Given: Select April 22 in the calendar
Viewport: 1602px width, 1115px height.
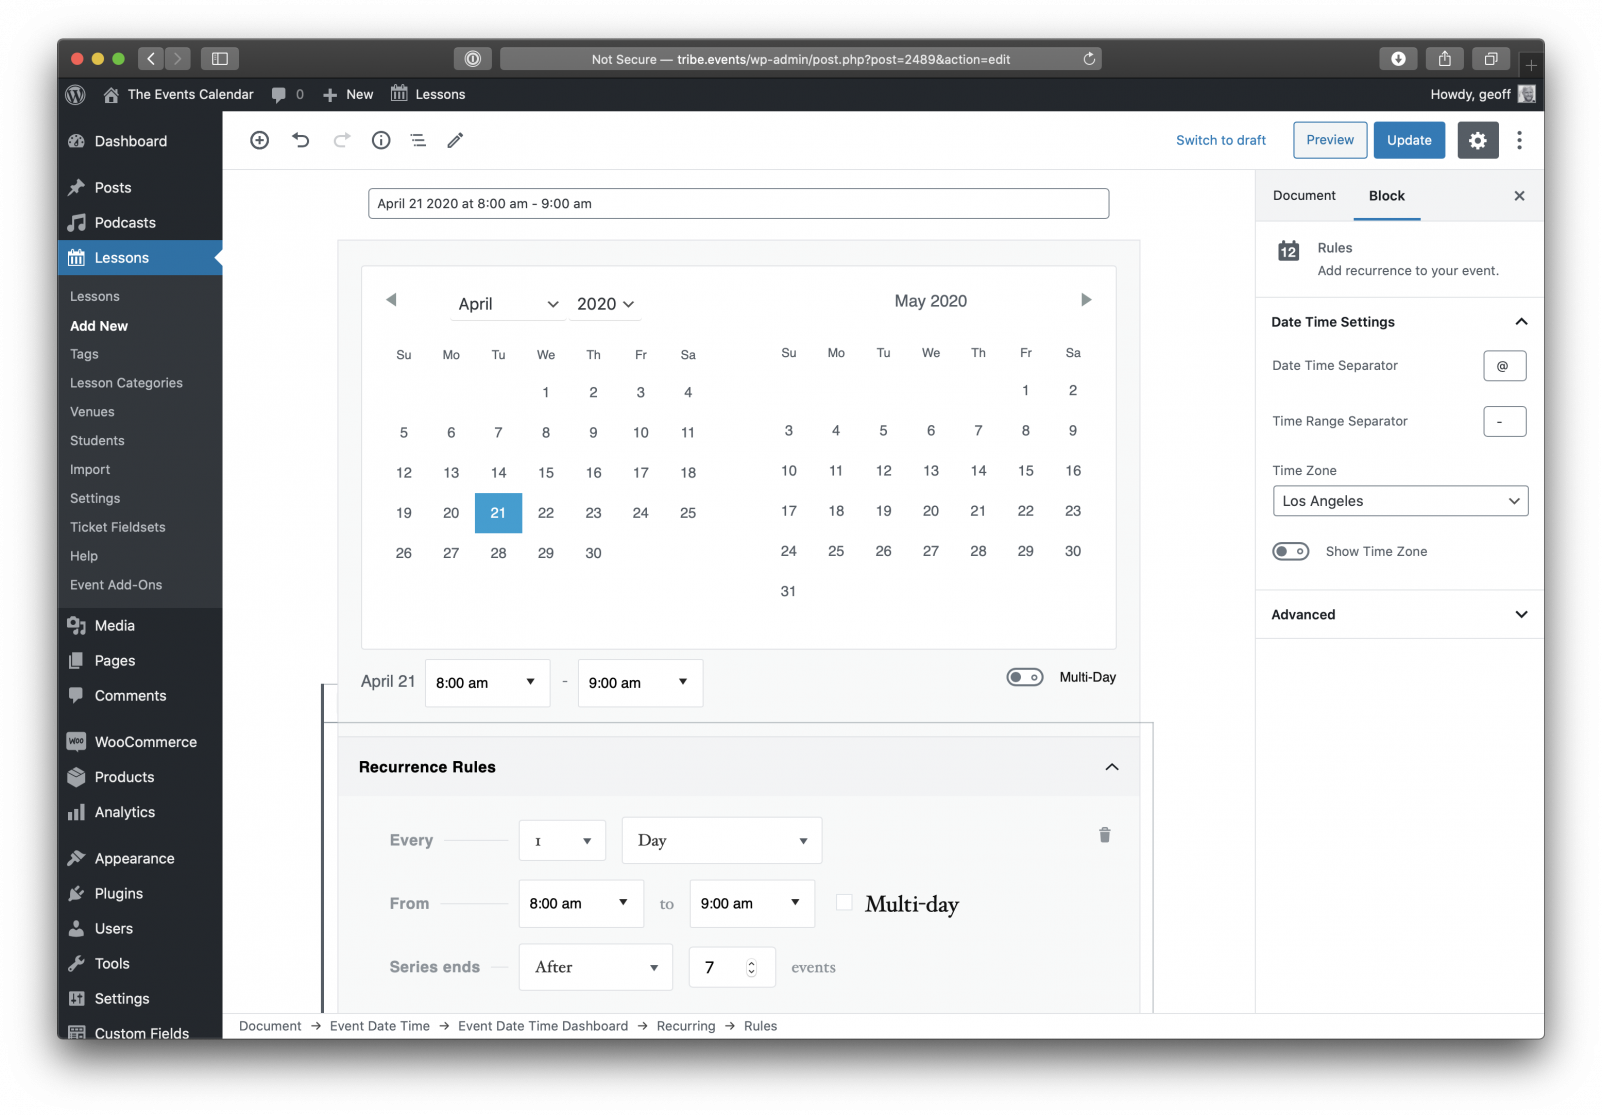Looking at the screenshot, I should point(546,513).
